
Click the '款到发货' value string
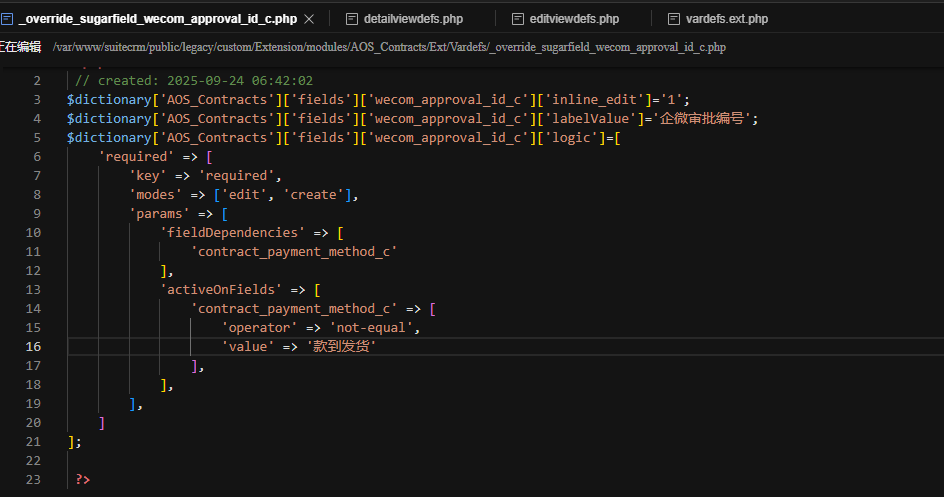point(346,347)
